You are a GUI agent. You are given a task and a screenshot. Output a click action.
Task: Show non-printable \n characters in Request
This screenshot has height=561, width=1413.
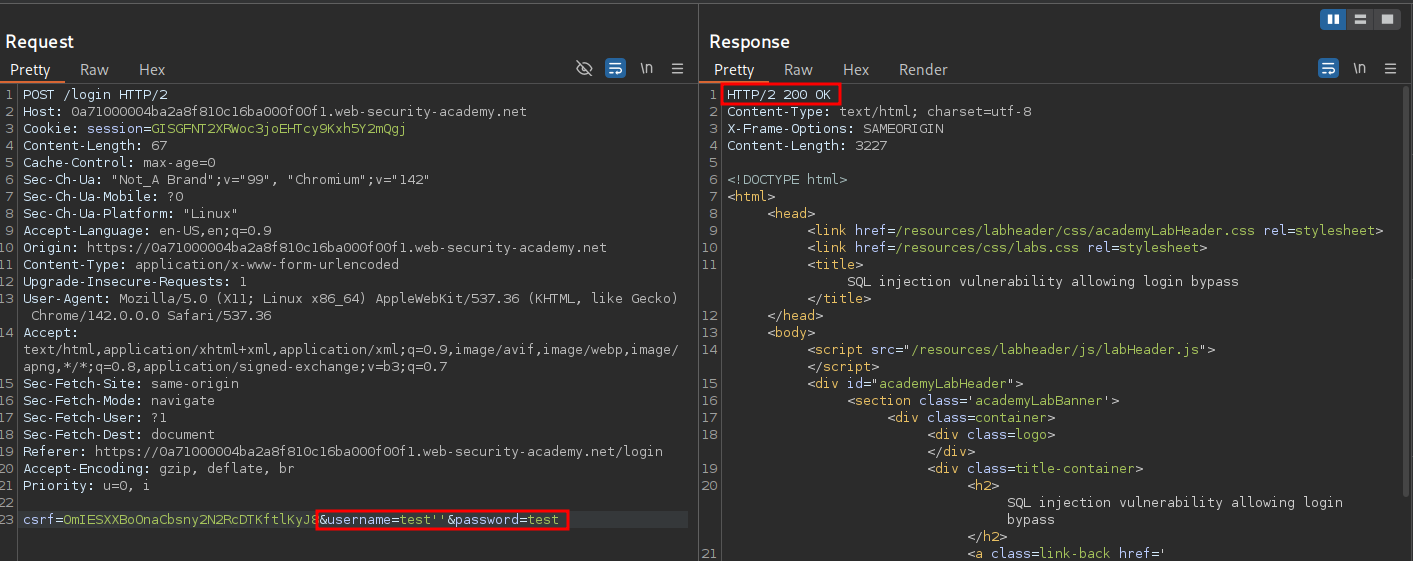(x=647, y=68)
